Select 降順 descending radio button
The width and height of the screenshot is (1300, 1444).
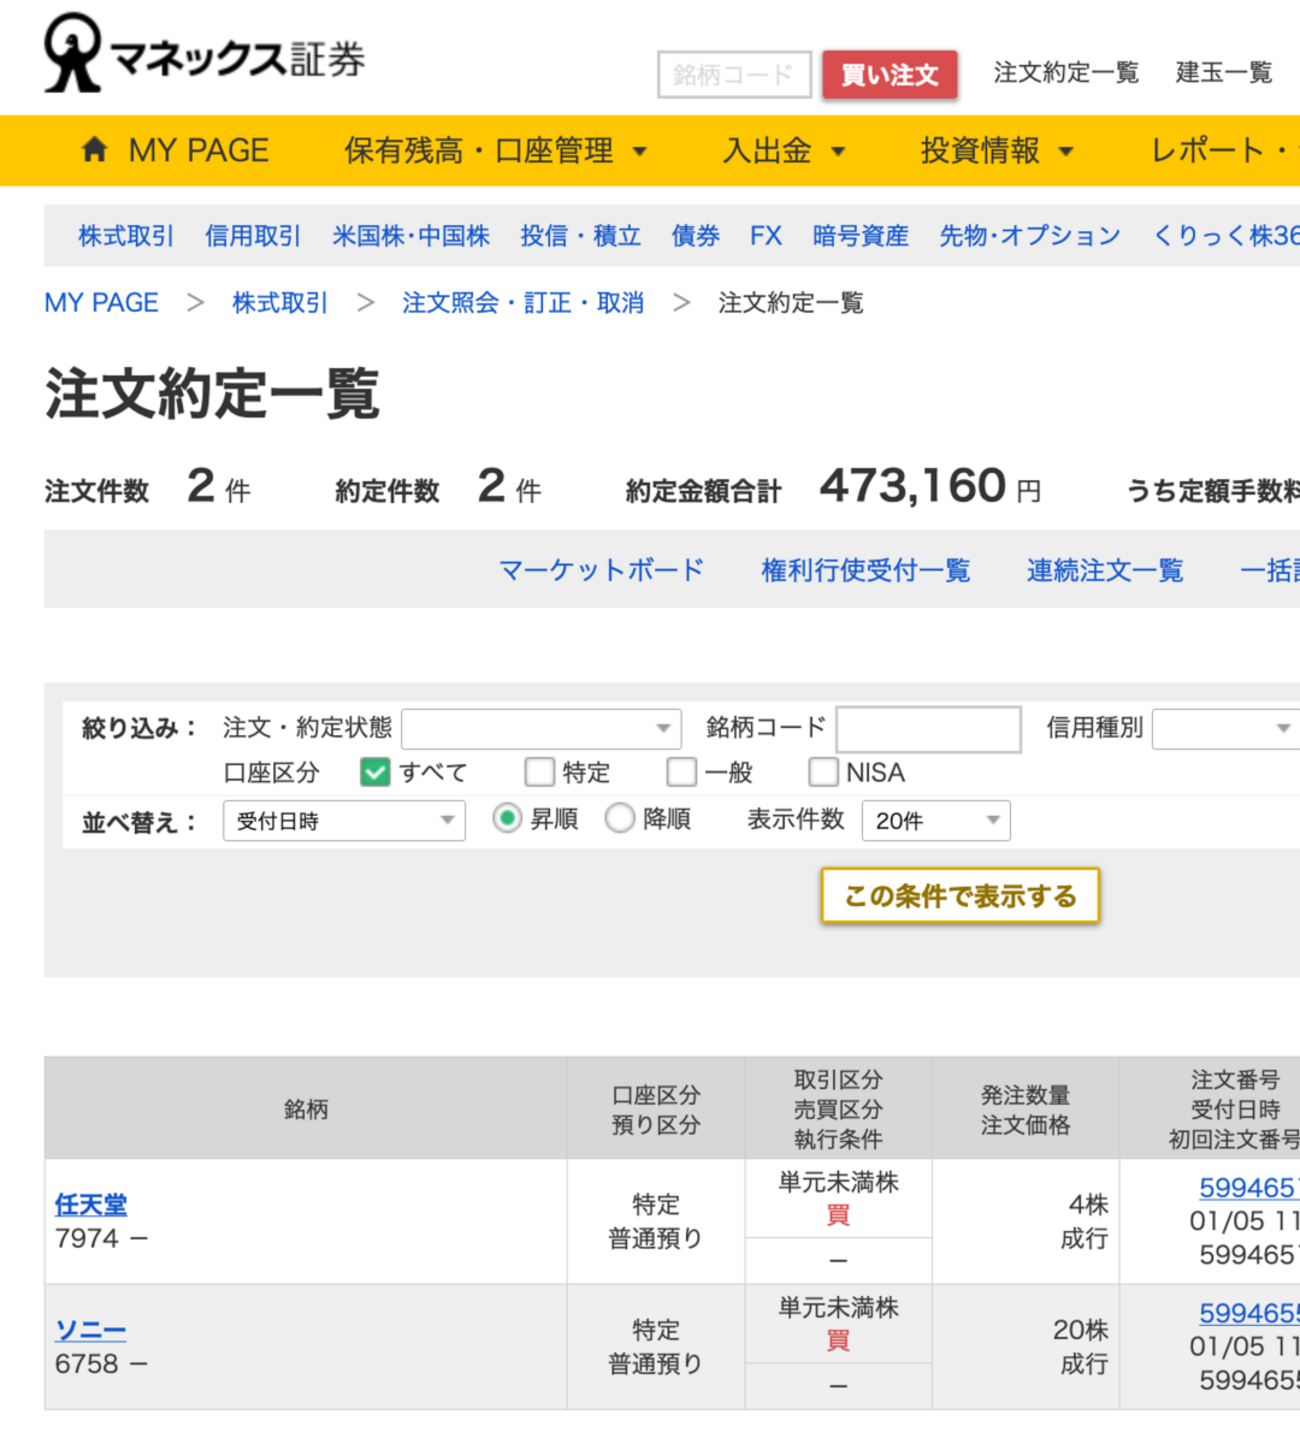[x=620, y=819]
